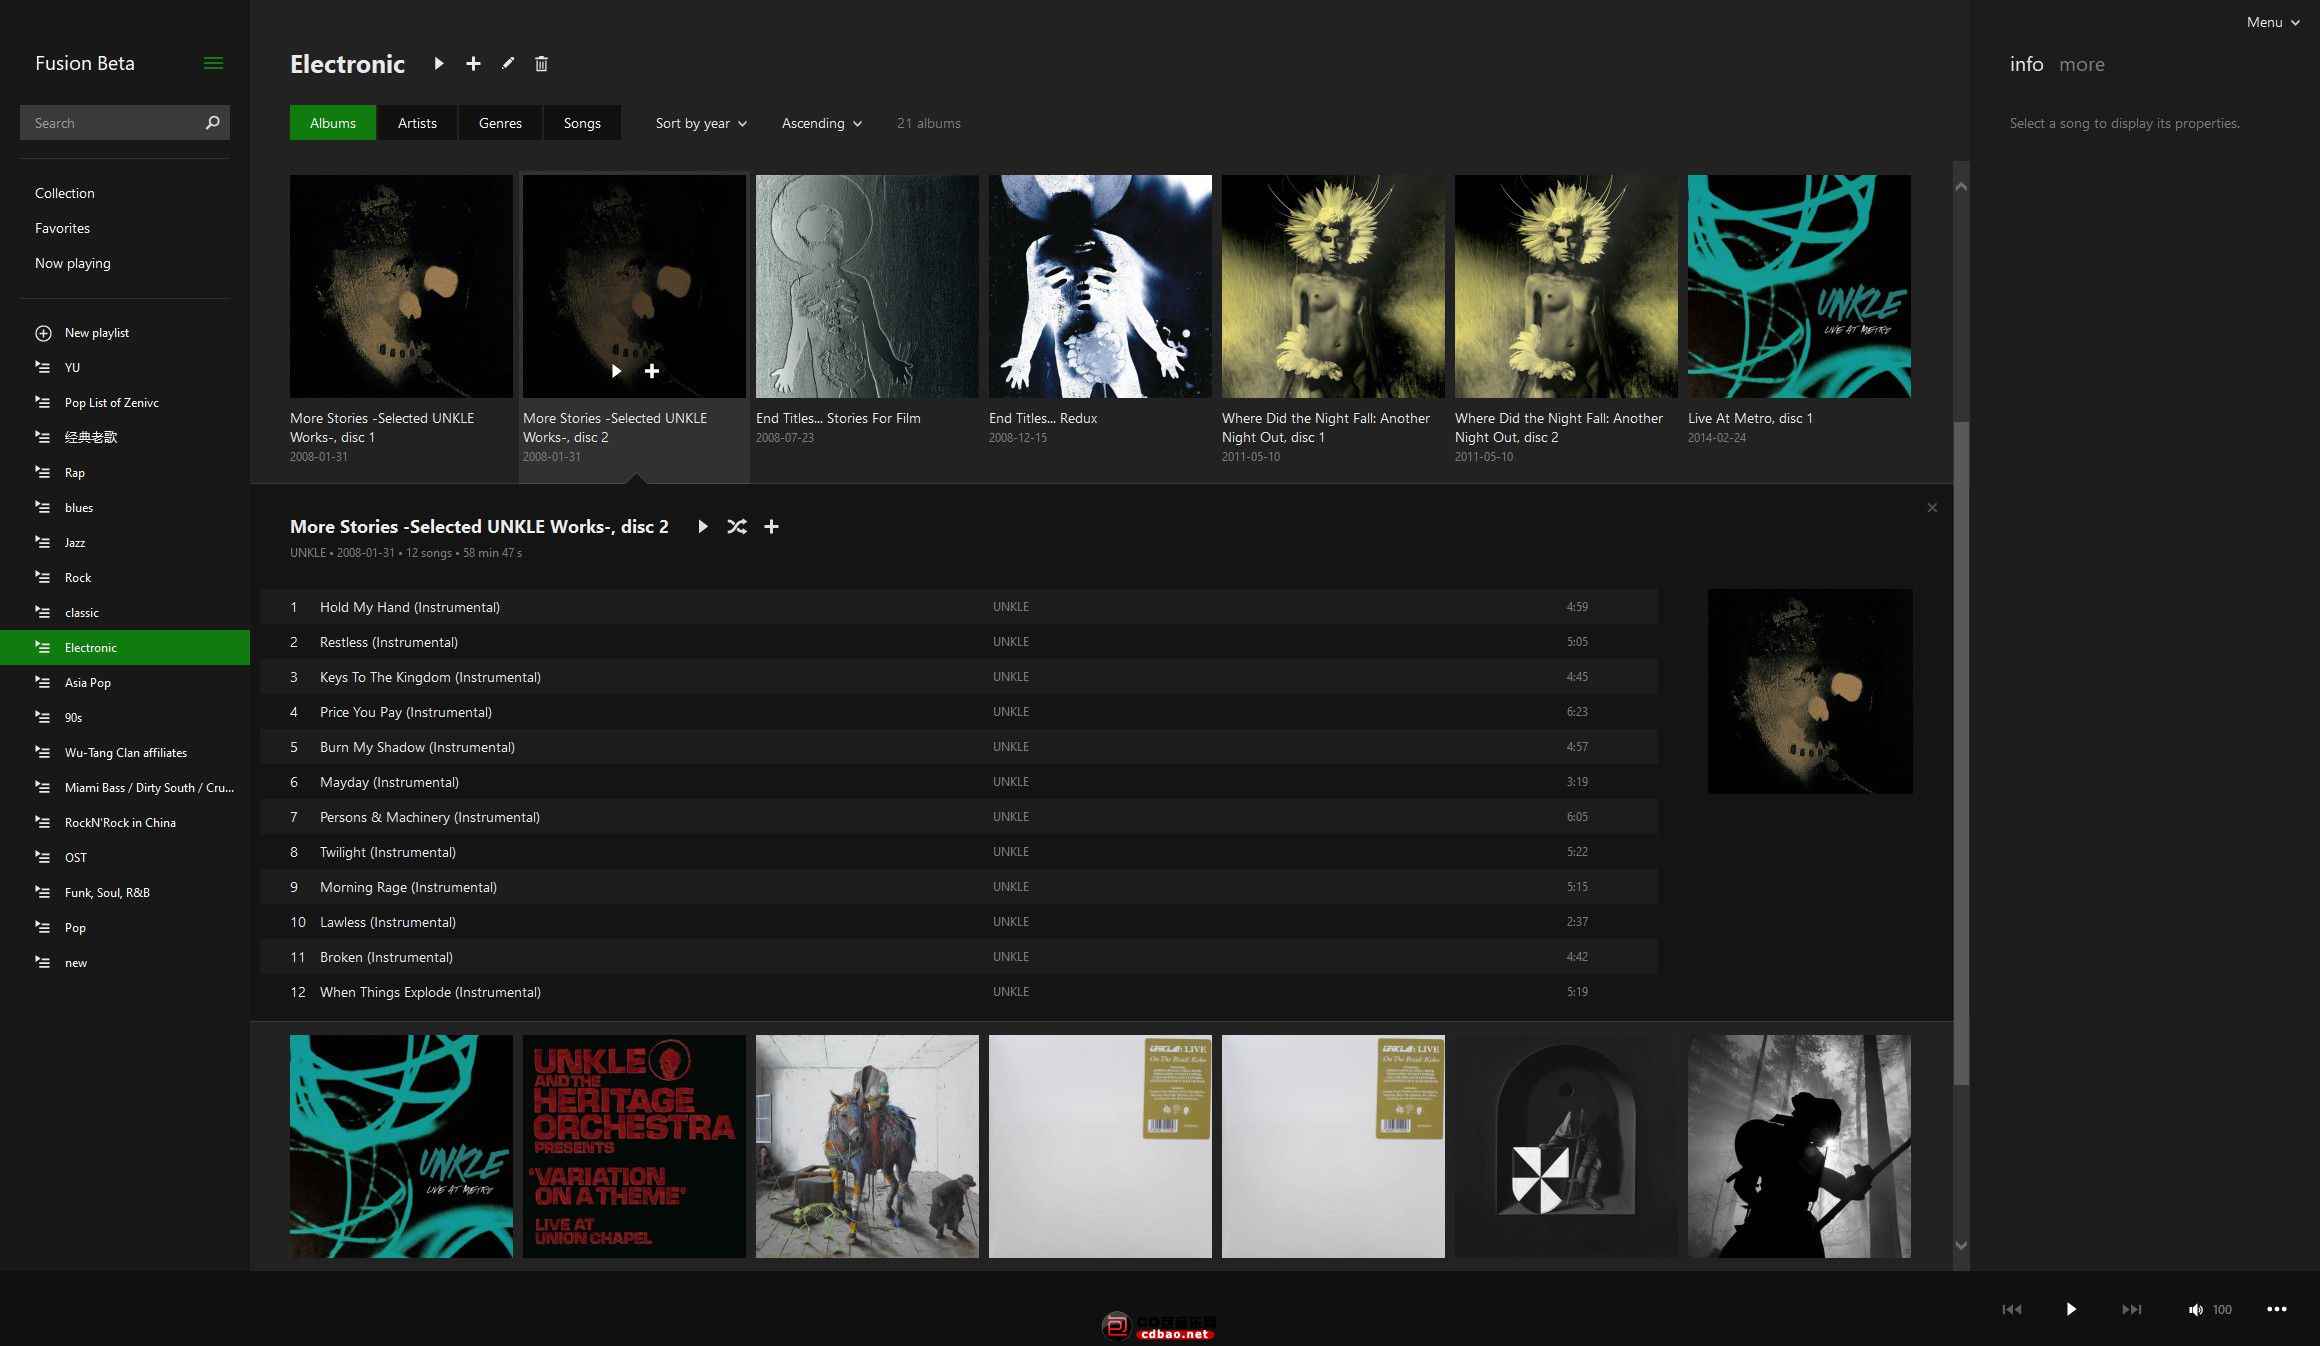Switch to the Songs tab
The height and width of the screenshot is (1346, 2320).
(582, 123)
